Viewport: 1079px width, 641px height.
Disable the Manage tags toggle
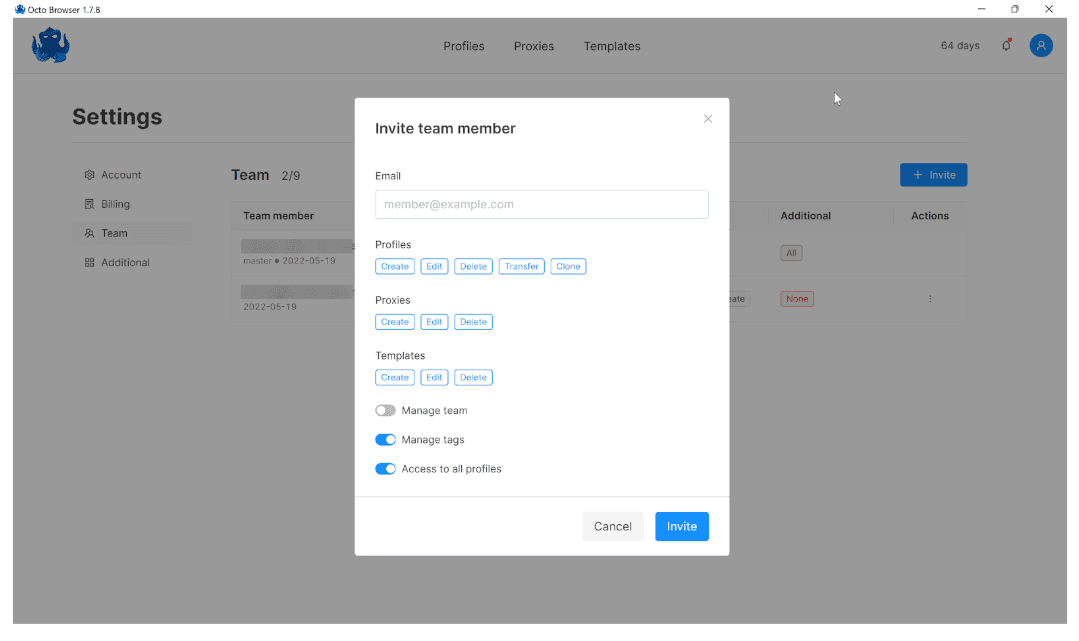[385, 440]
